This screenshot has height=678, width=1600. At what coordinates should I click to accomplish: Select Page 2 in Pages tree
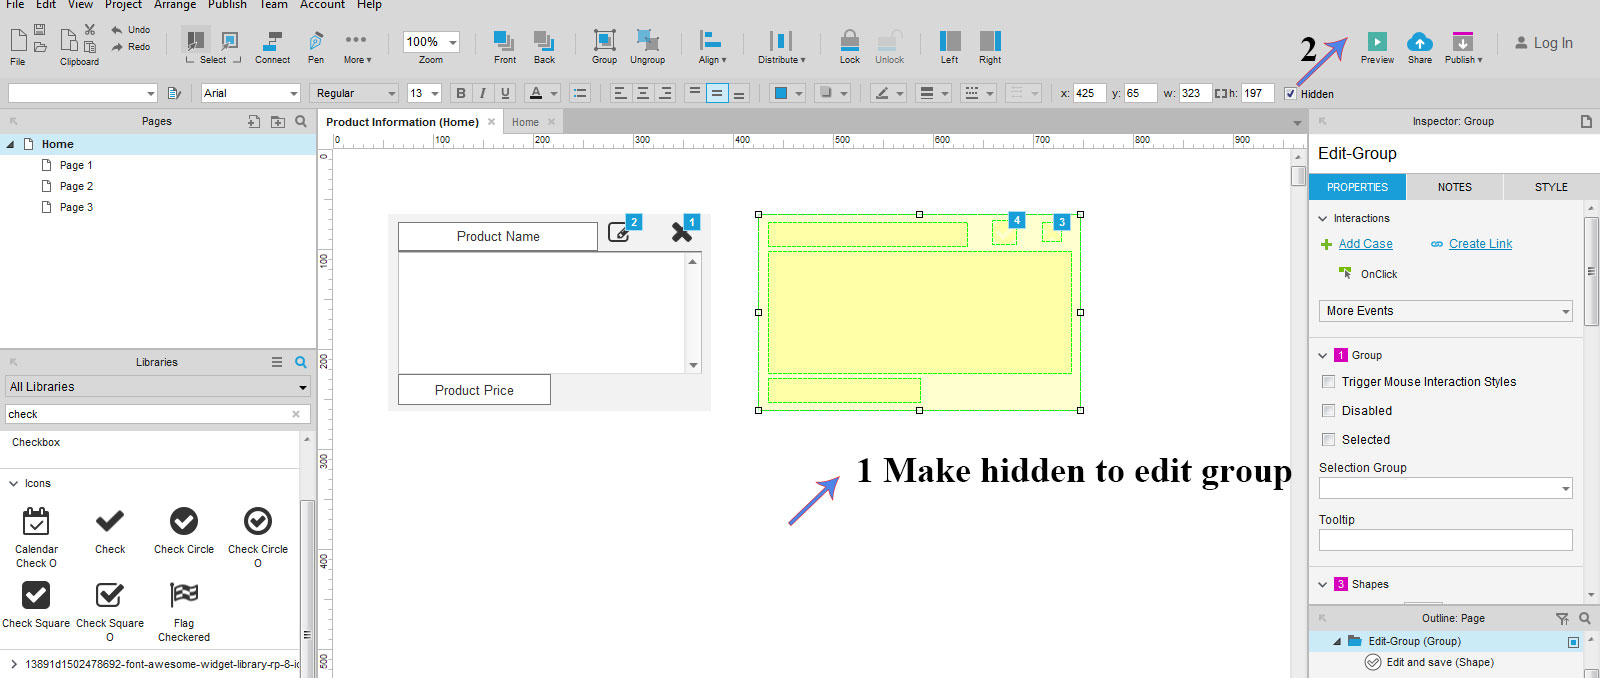click(x=76, y=186)
